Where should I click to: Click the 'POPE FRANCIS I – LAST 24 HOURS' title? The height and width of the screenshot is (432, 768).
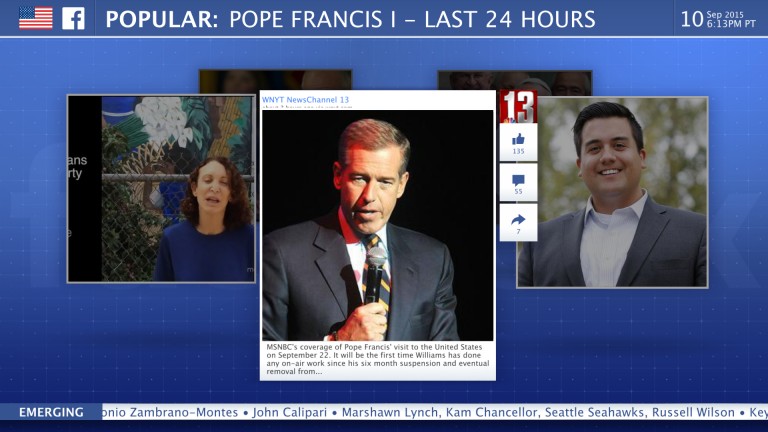pyautogui.click(x=412, y=20)
